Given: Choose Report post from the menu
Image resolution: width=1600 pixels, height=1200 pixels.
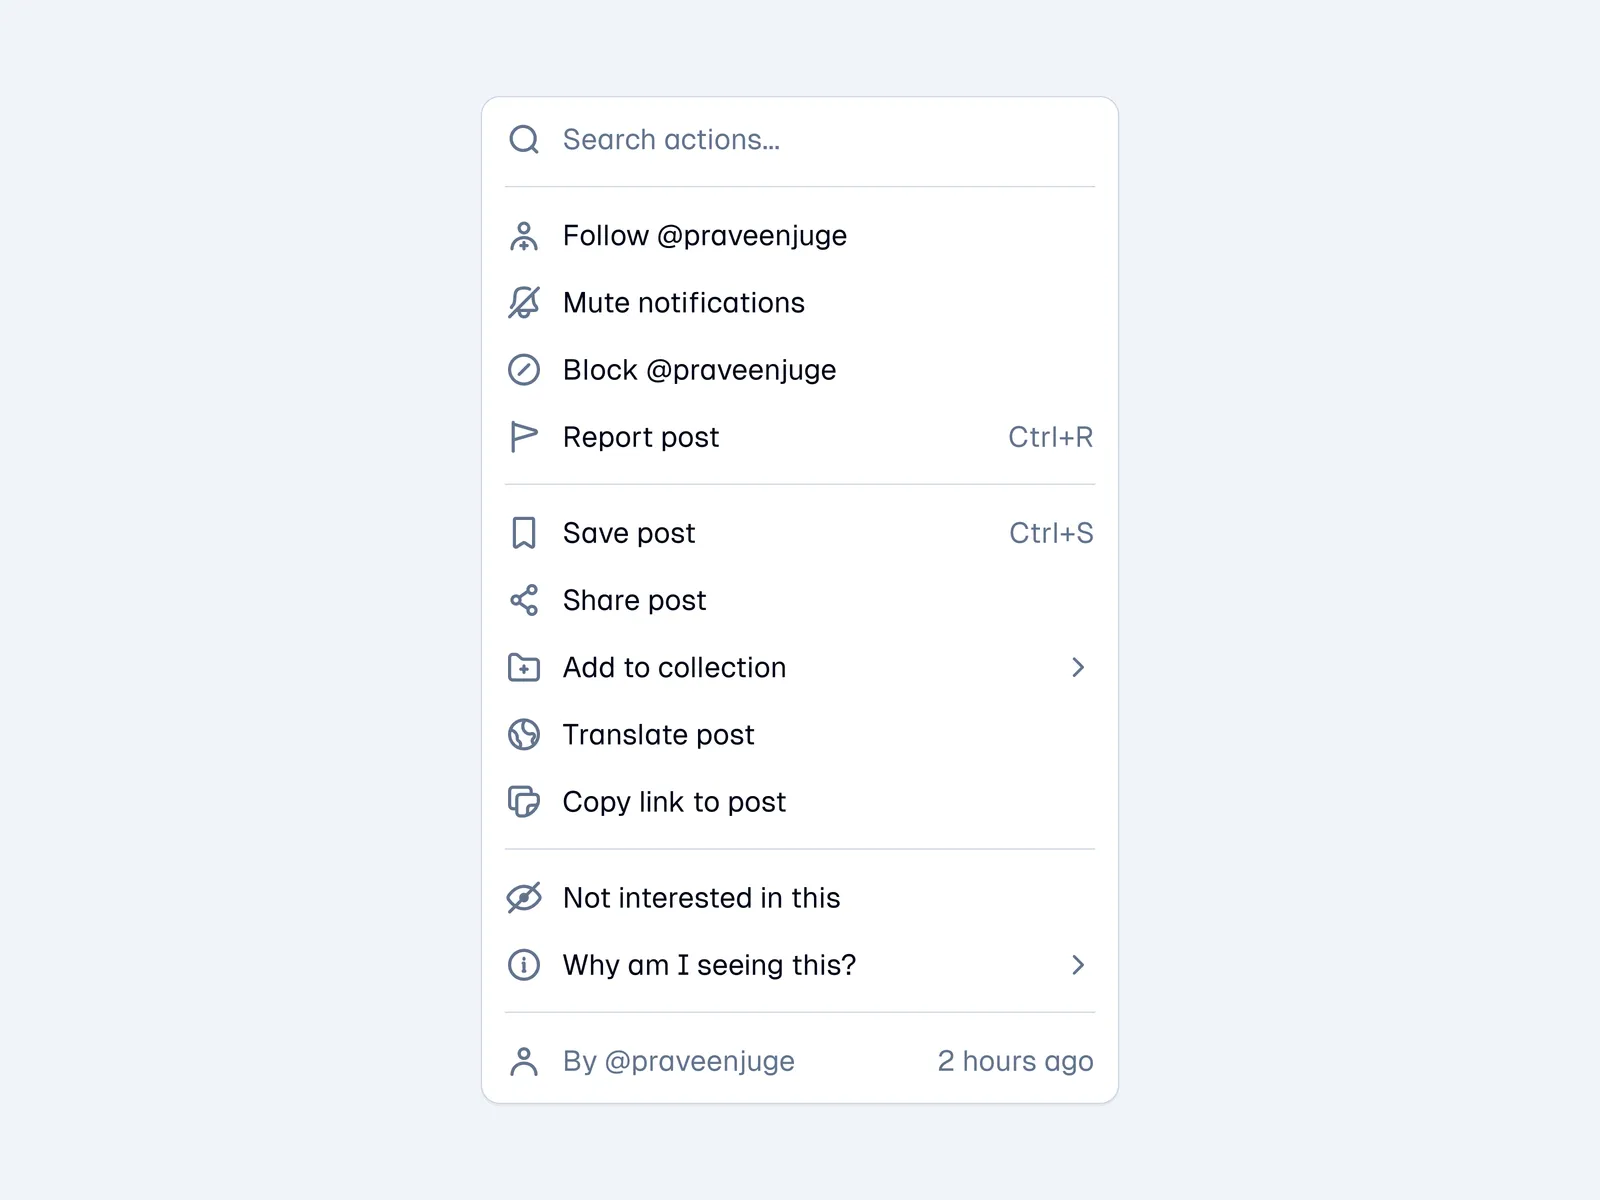Looking at the screenshot, I should [641, 437].
